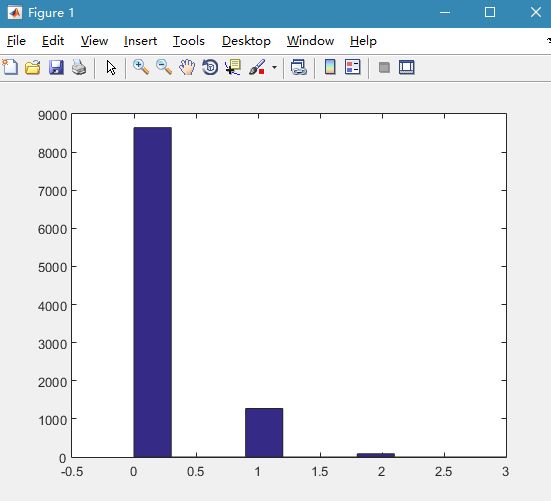
Task: Open the File menu
Action: [16, 41]
